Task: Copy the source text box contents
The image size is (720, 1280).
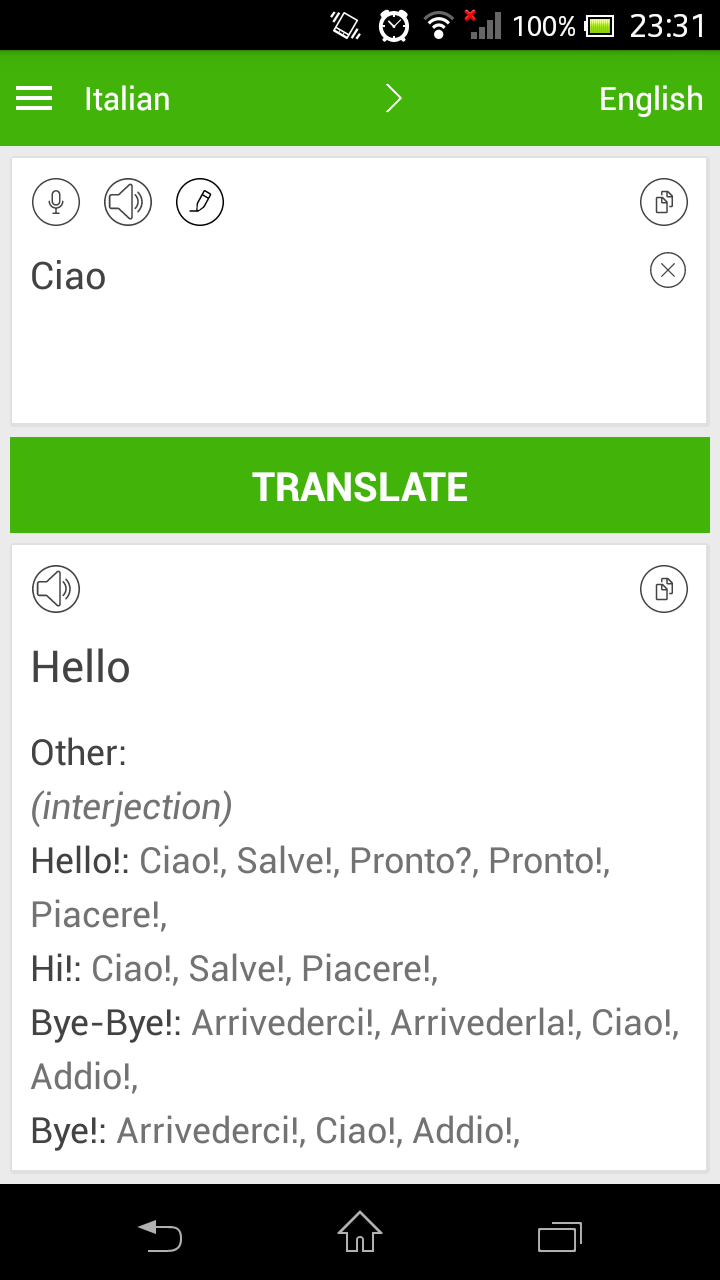Action: (664, 203)
